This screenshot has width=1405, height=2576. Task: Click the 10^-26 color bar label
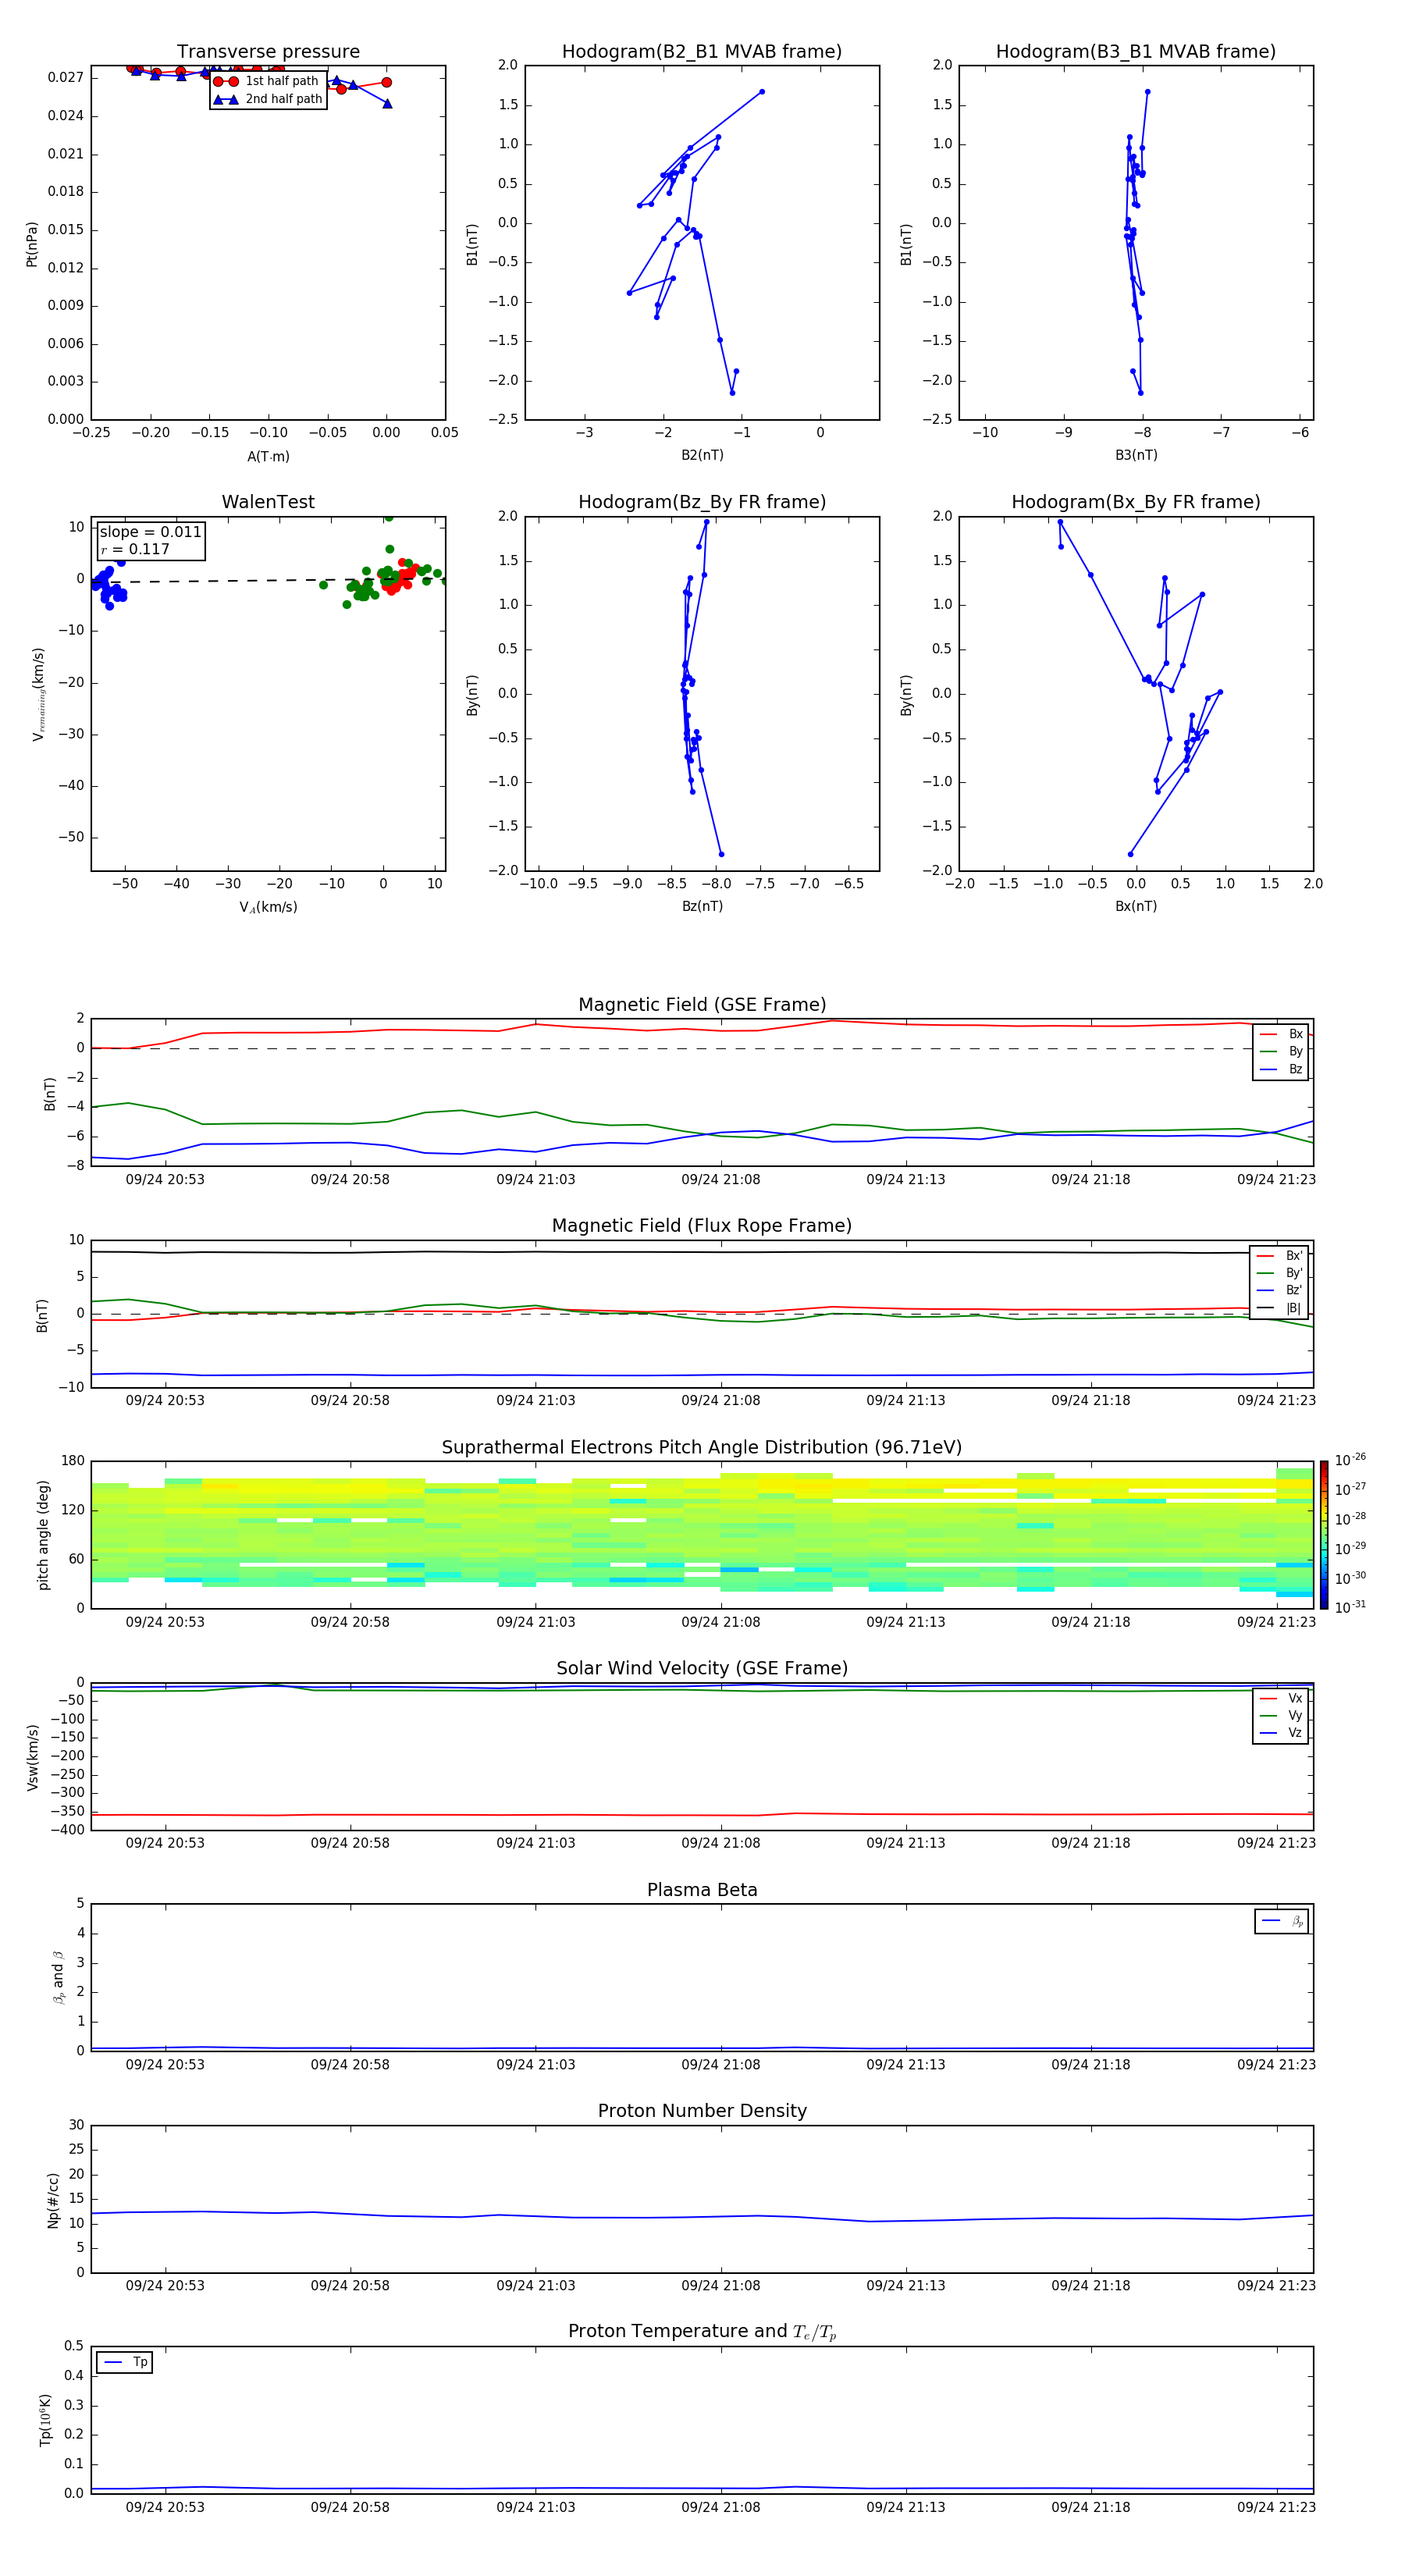[1350, 1460]
